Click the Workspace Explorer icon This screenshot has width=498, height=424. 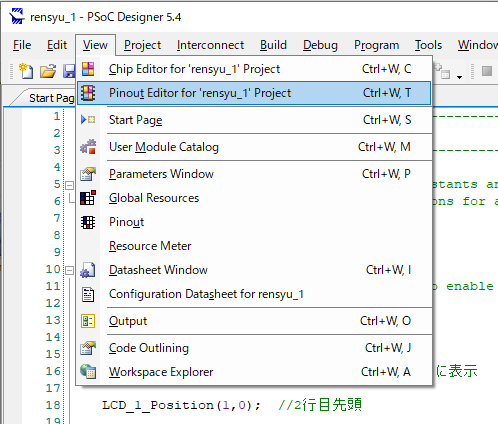[88, 372]
